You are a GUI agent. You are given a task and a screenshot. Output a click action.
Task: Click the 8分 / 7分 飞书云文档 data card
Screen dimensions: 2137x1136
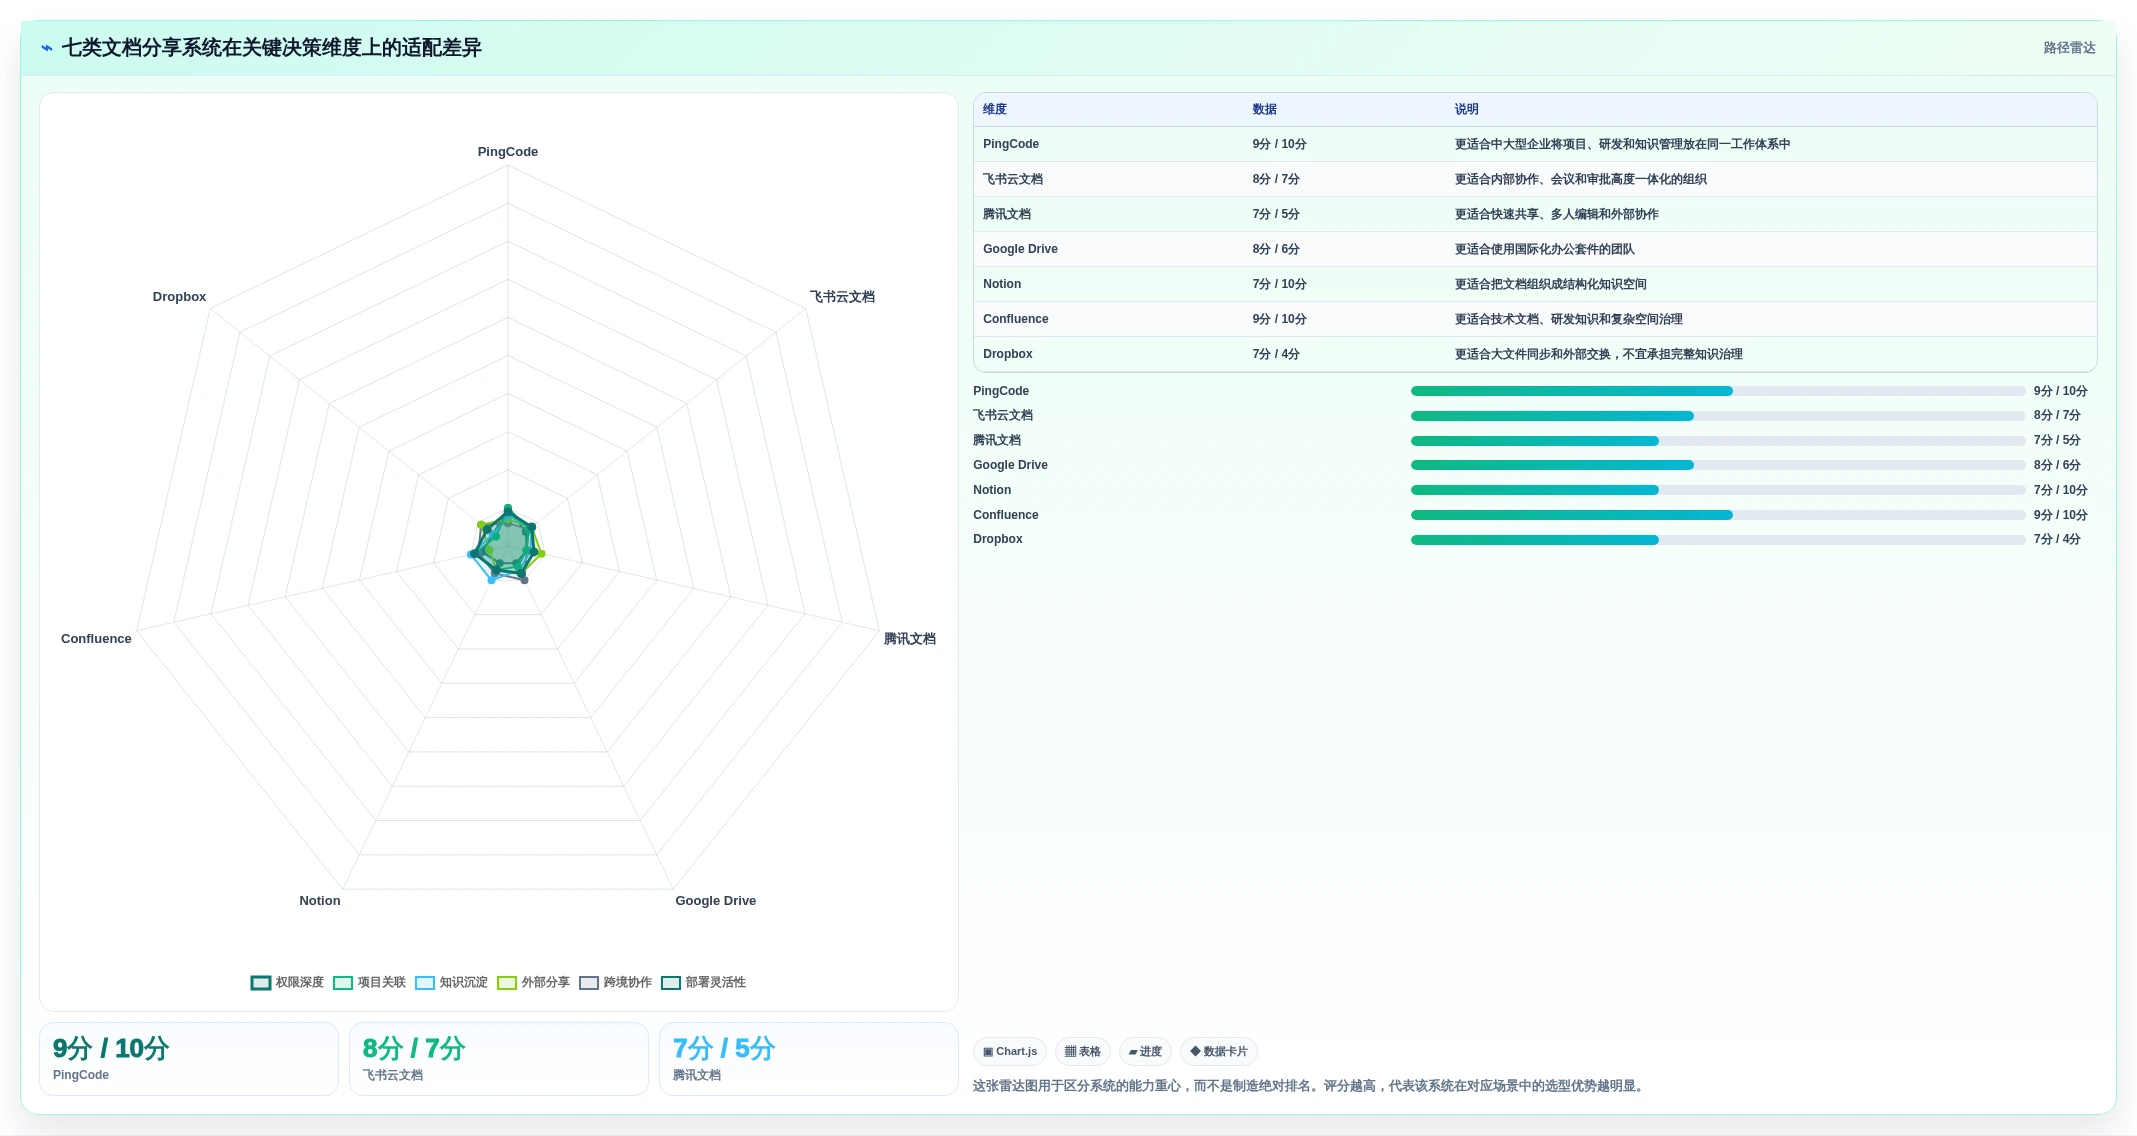pyautogui.click(x=499, y=1059)
